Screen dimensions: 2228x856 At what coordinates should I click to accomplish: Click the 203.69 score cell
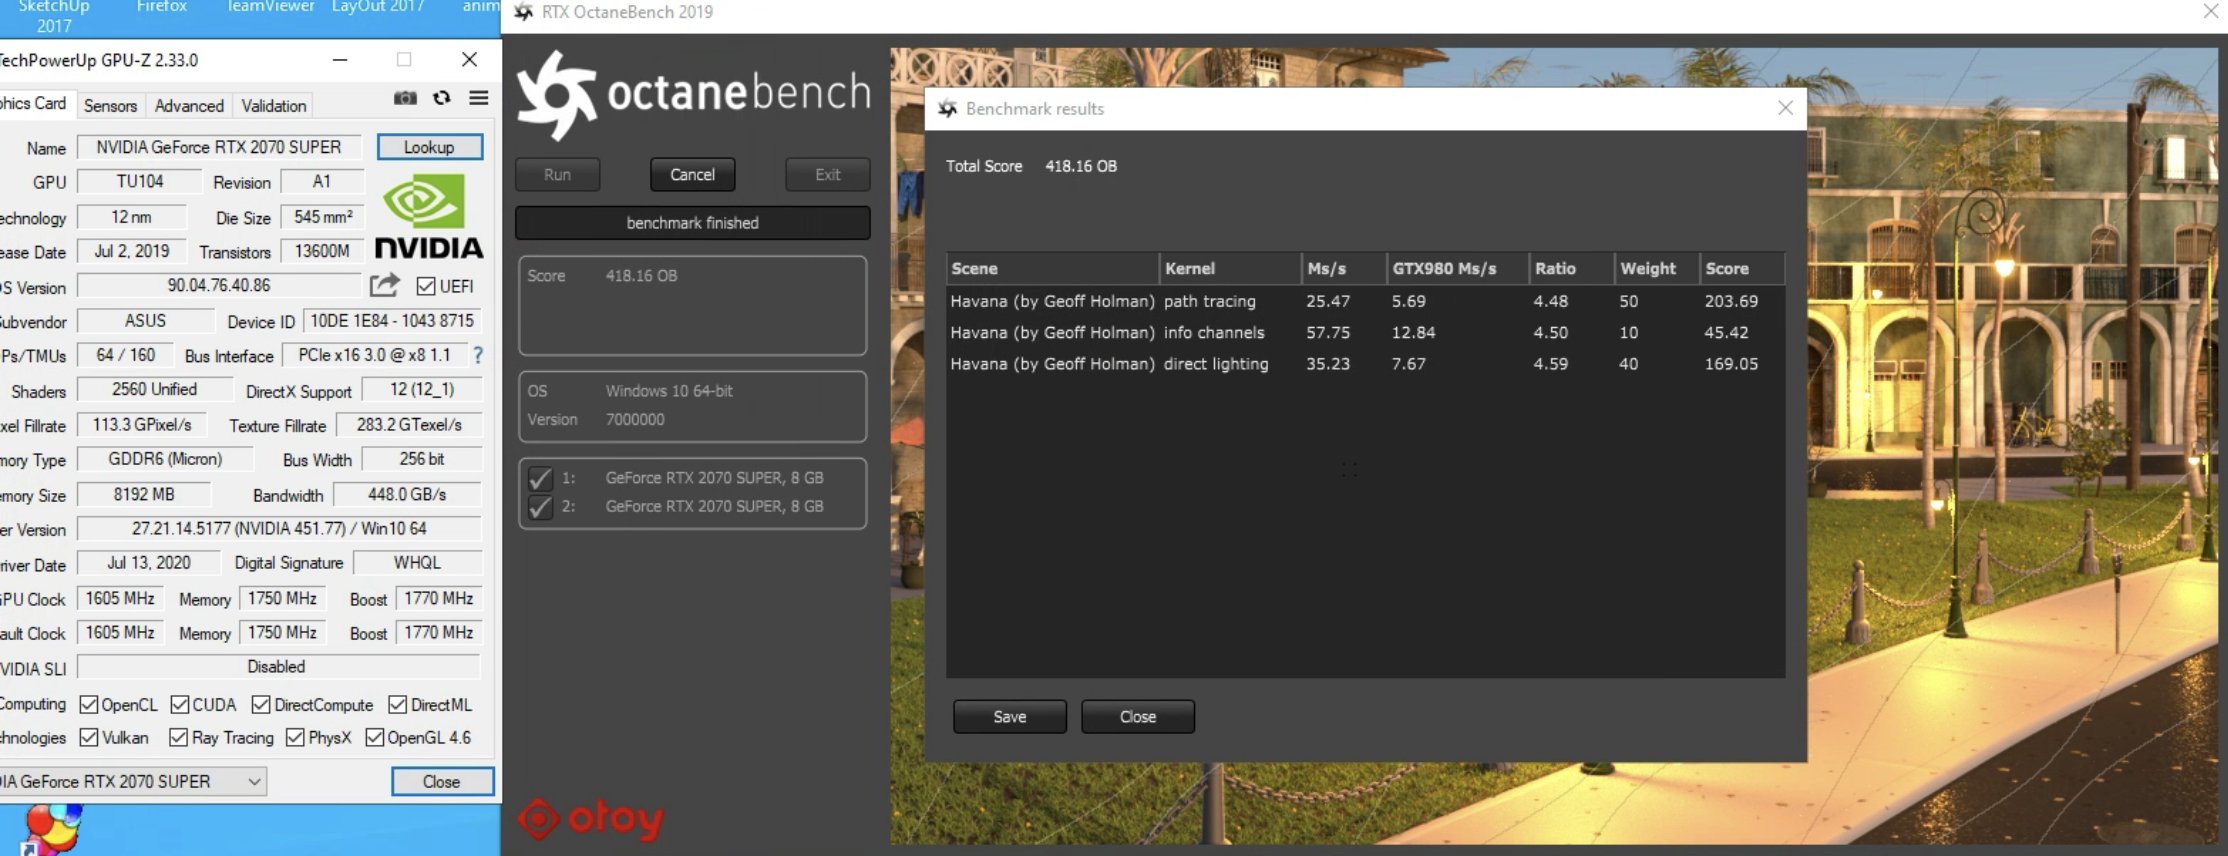1731,301
